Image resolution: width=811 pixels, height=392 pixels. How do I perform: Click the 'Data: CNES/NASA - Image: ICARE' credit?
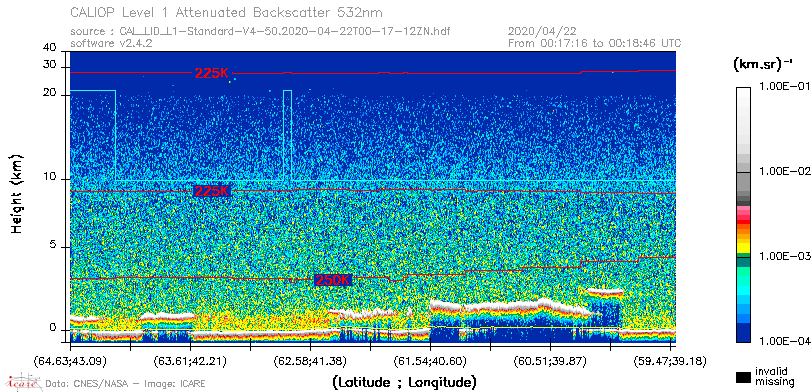[125, 384]
